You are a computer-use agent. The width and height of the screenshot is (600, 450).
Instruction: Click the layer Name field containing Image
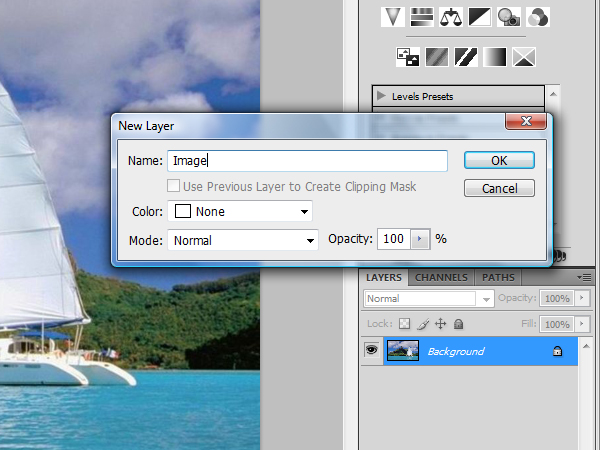coord(307,161)
